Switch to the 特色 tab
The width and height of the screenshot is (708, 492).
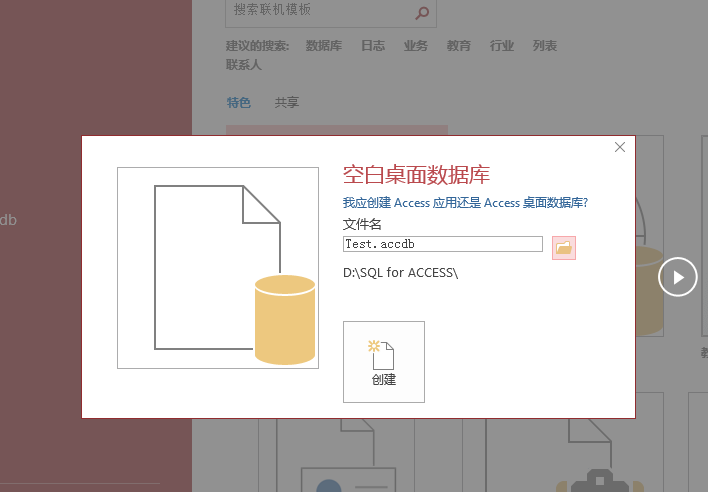coord(238,102)
